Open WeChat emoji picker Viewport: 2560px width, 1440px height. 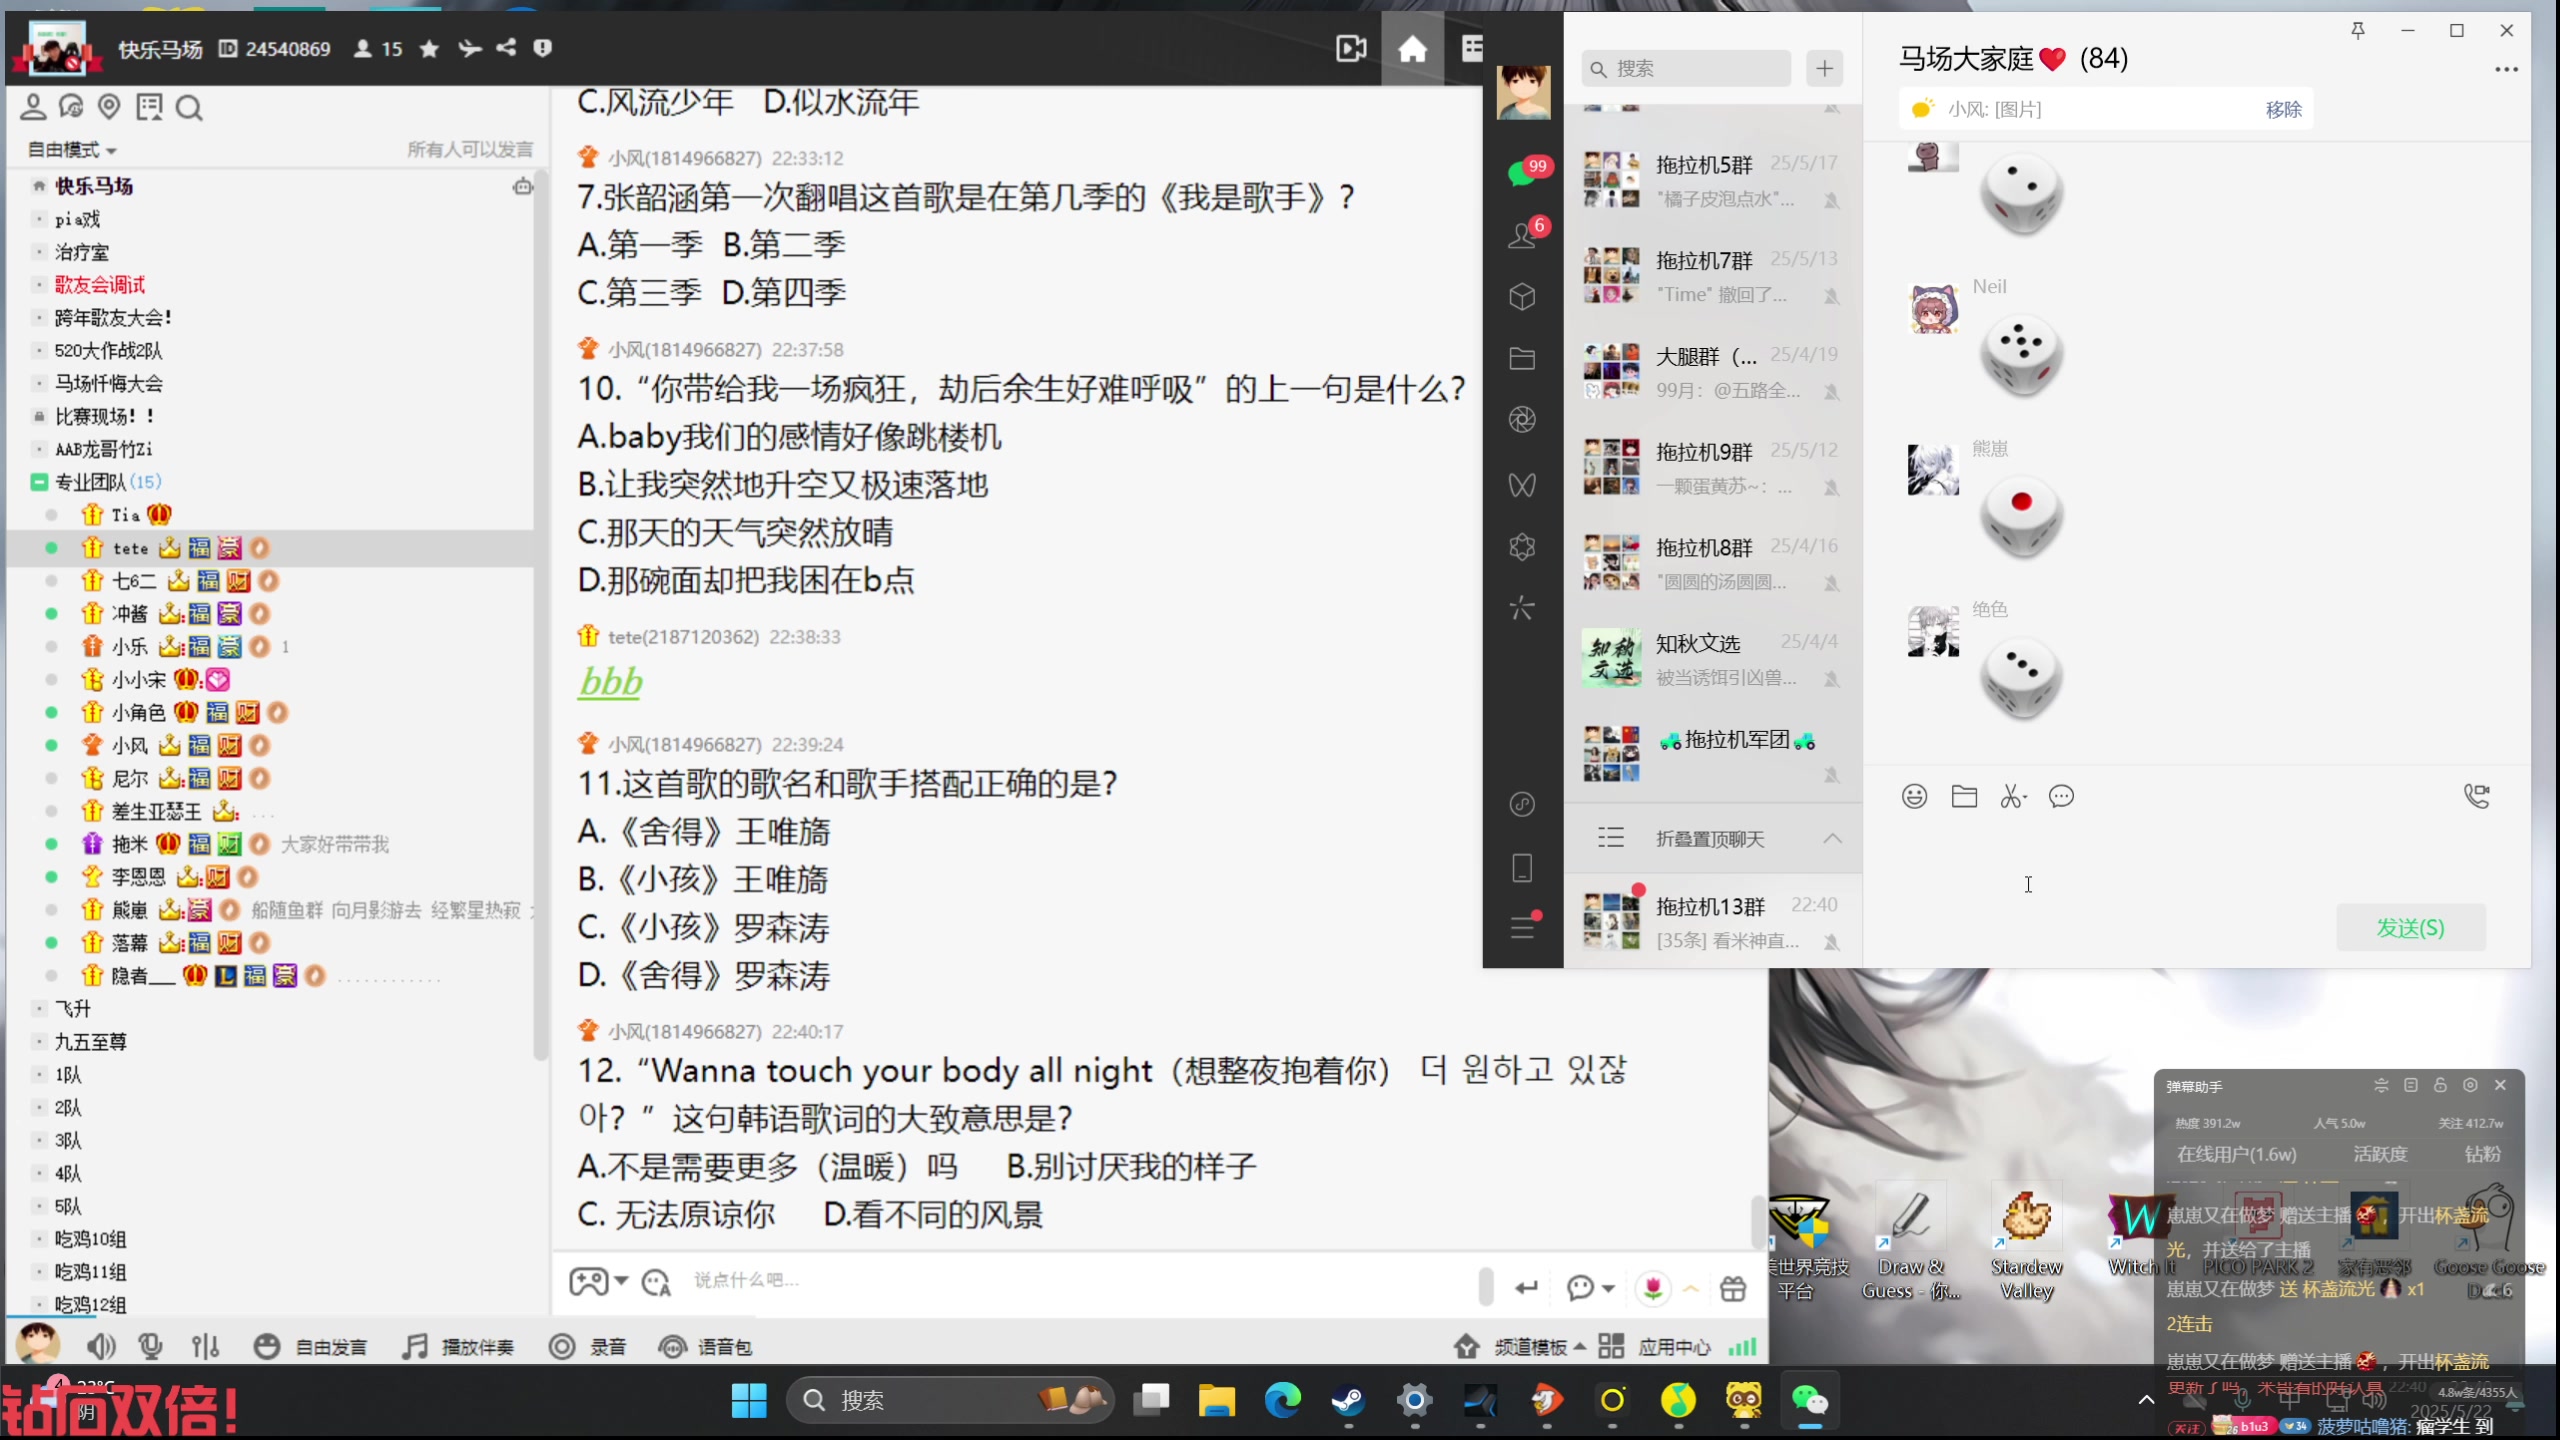click(1914, 796)
